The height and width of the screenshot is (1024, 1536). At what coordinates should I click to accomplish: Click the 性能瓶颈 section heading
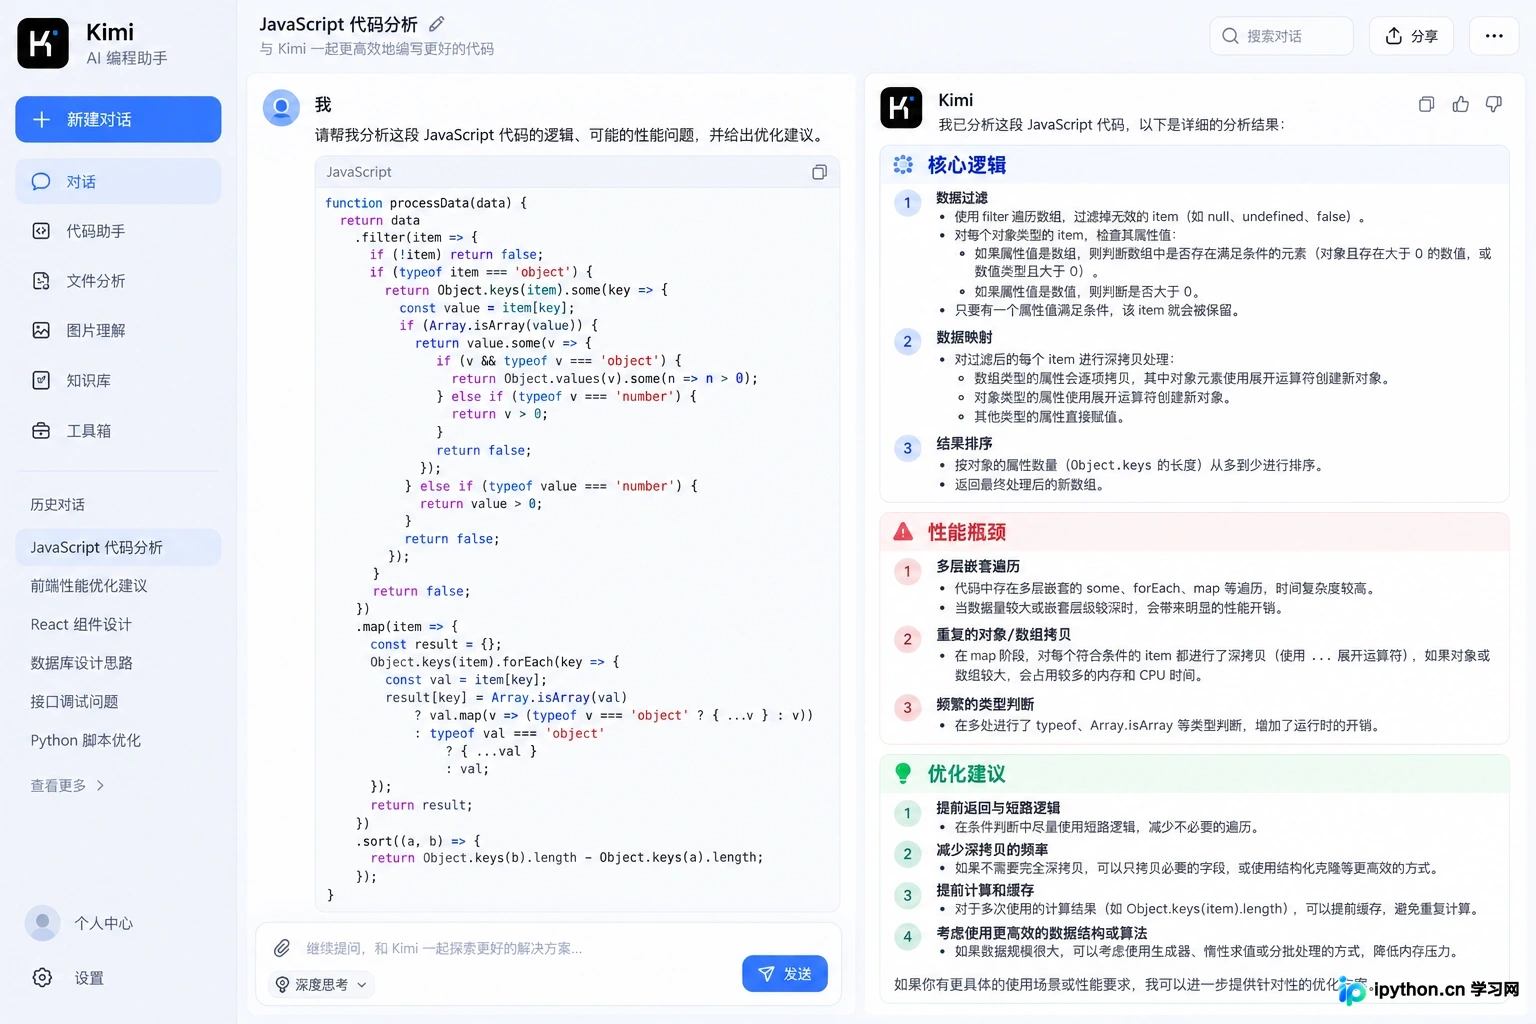pos(966,532)
